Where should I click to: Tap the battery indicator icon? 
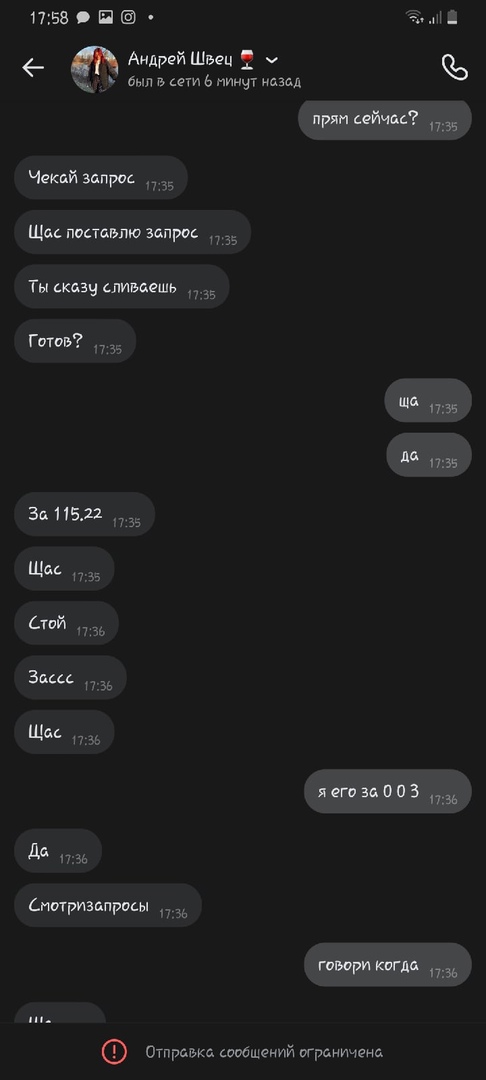point(452,17)
